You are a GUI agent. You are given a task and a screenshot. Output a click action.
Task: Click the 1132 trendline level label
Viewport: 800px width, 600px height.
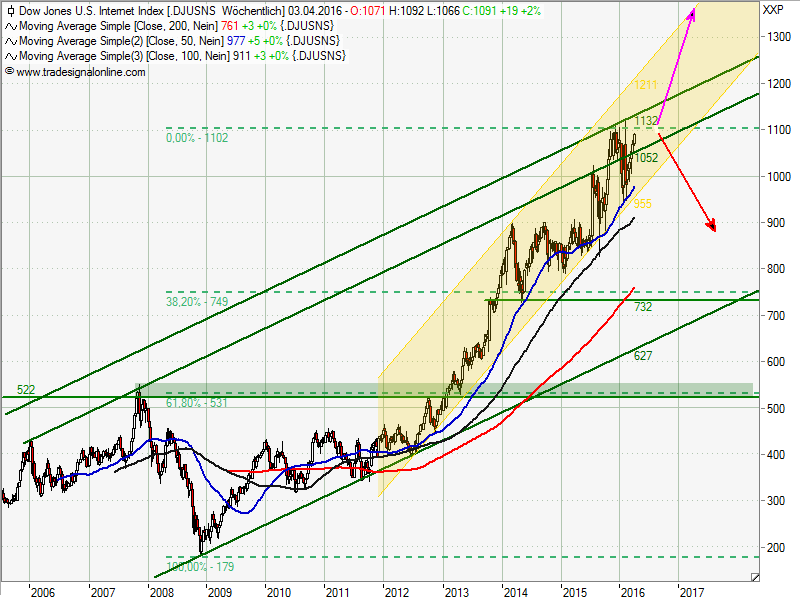click(x=646, y=121)
